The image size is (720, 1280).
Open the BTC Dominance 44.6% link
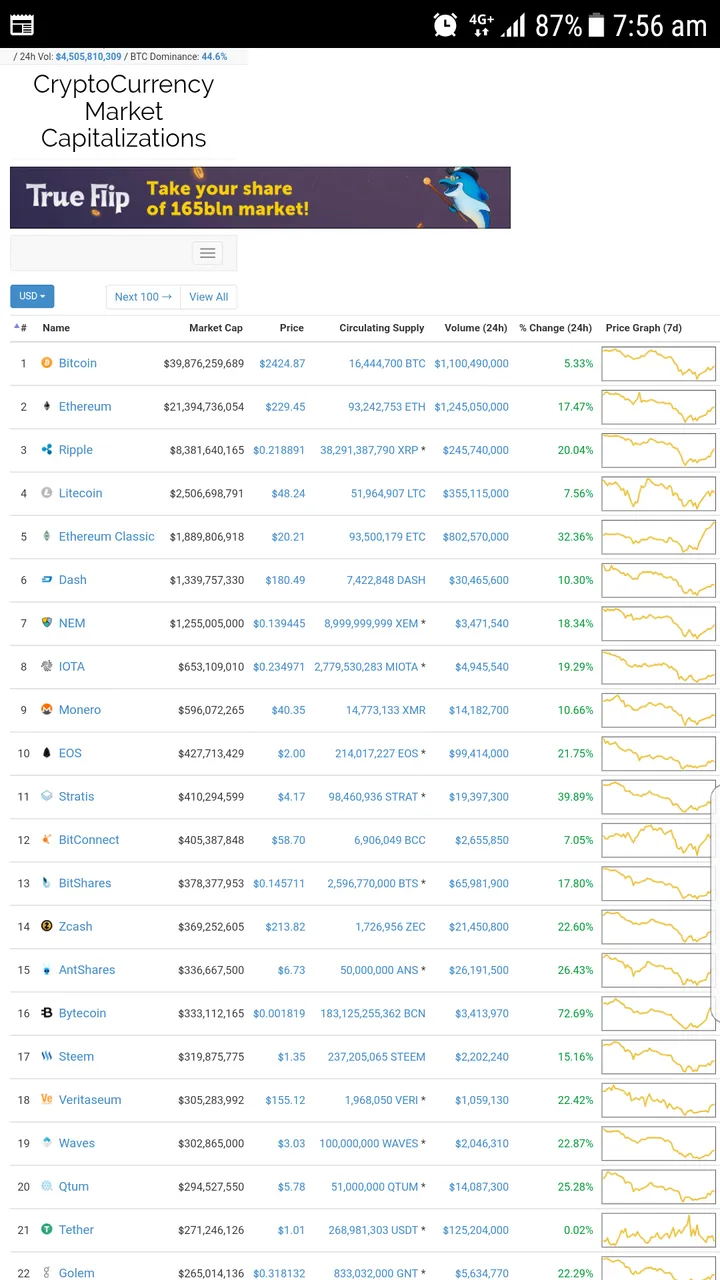click(214, 57)
